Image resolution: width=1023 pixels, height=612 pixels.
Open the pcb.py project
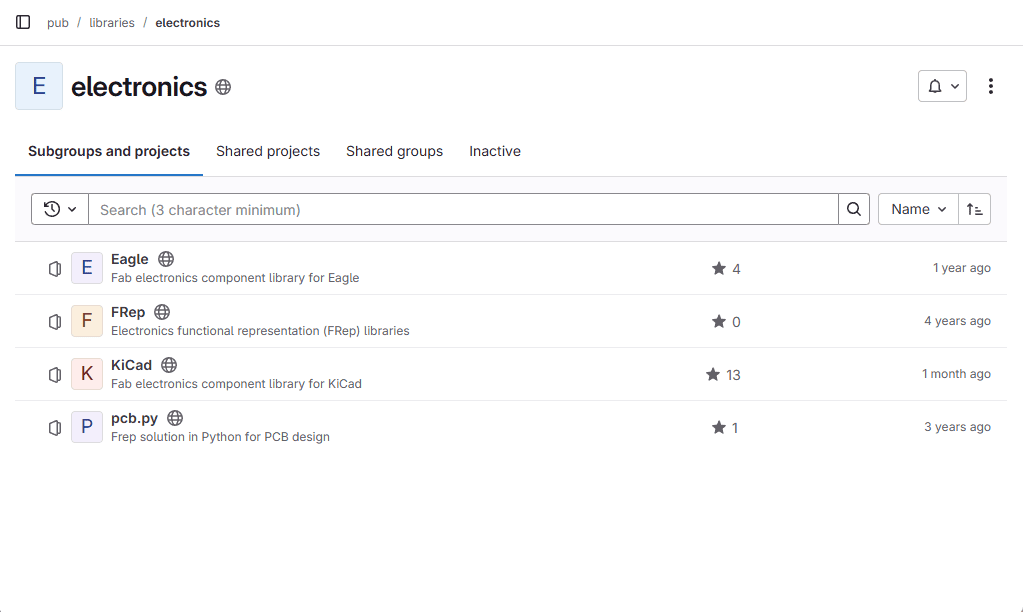pos(134,418)
